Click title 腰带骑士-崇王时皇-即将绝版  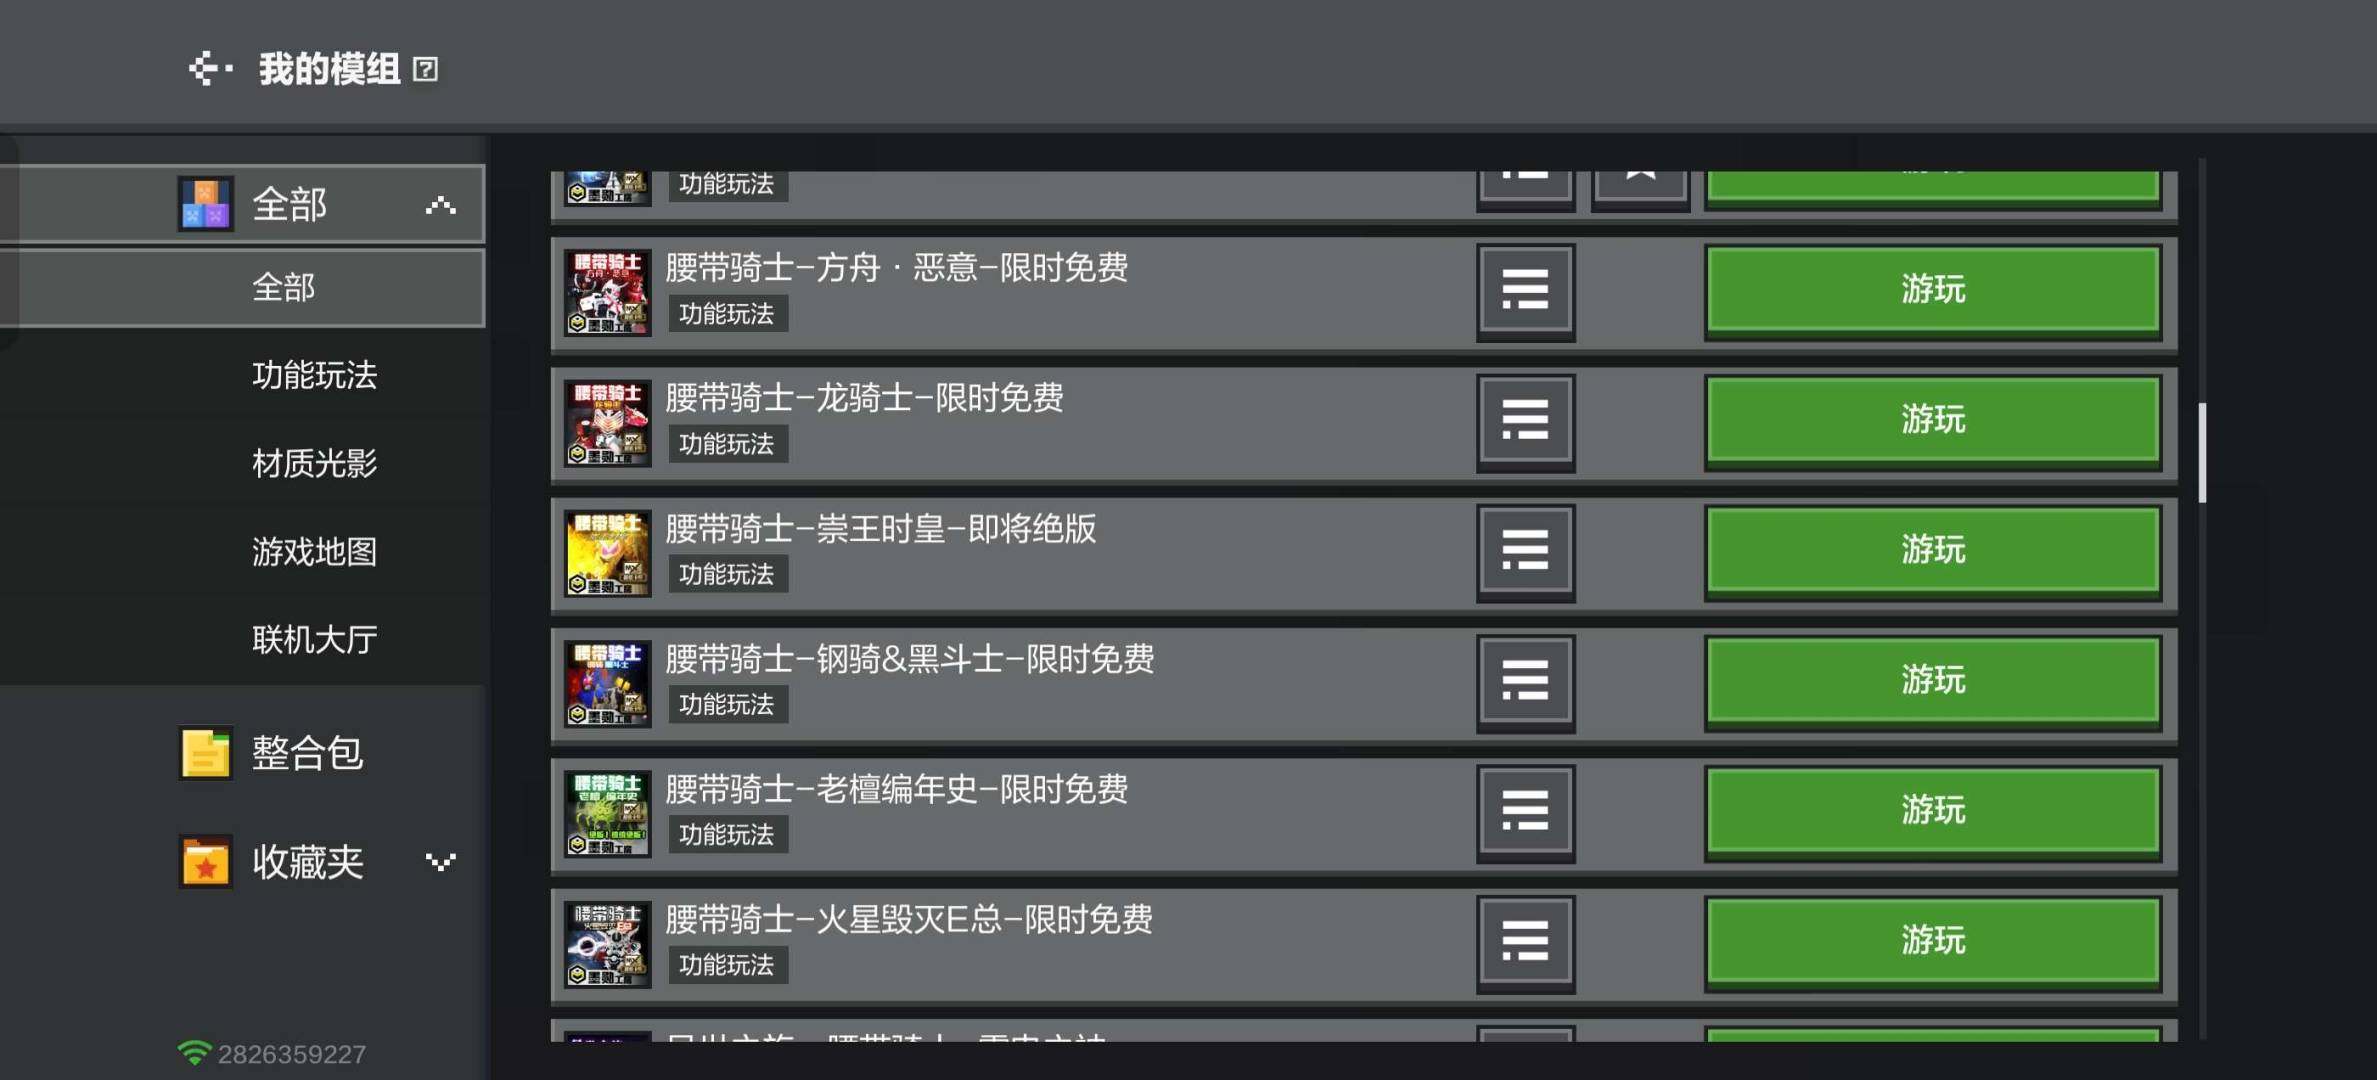coord(881,528)
